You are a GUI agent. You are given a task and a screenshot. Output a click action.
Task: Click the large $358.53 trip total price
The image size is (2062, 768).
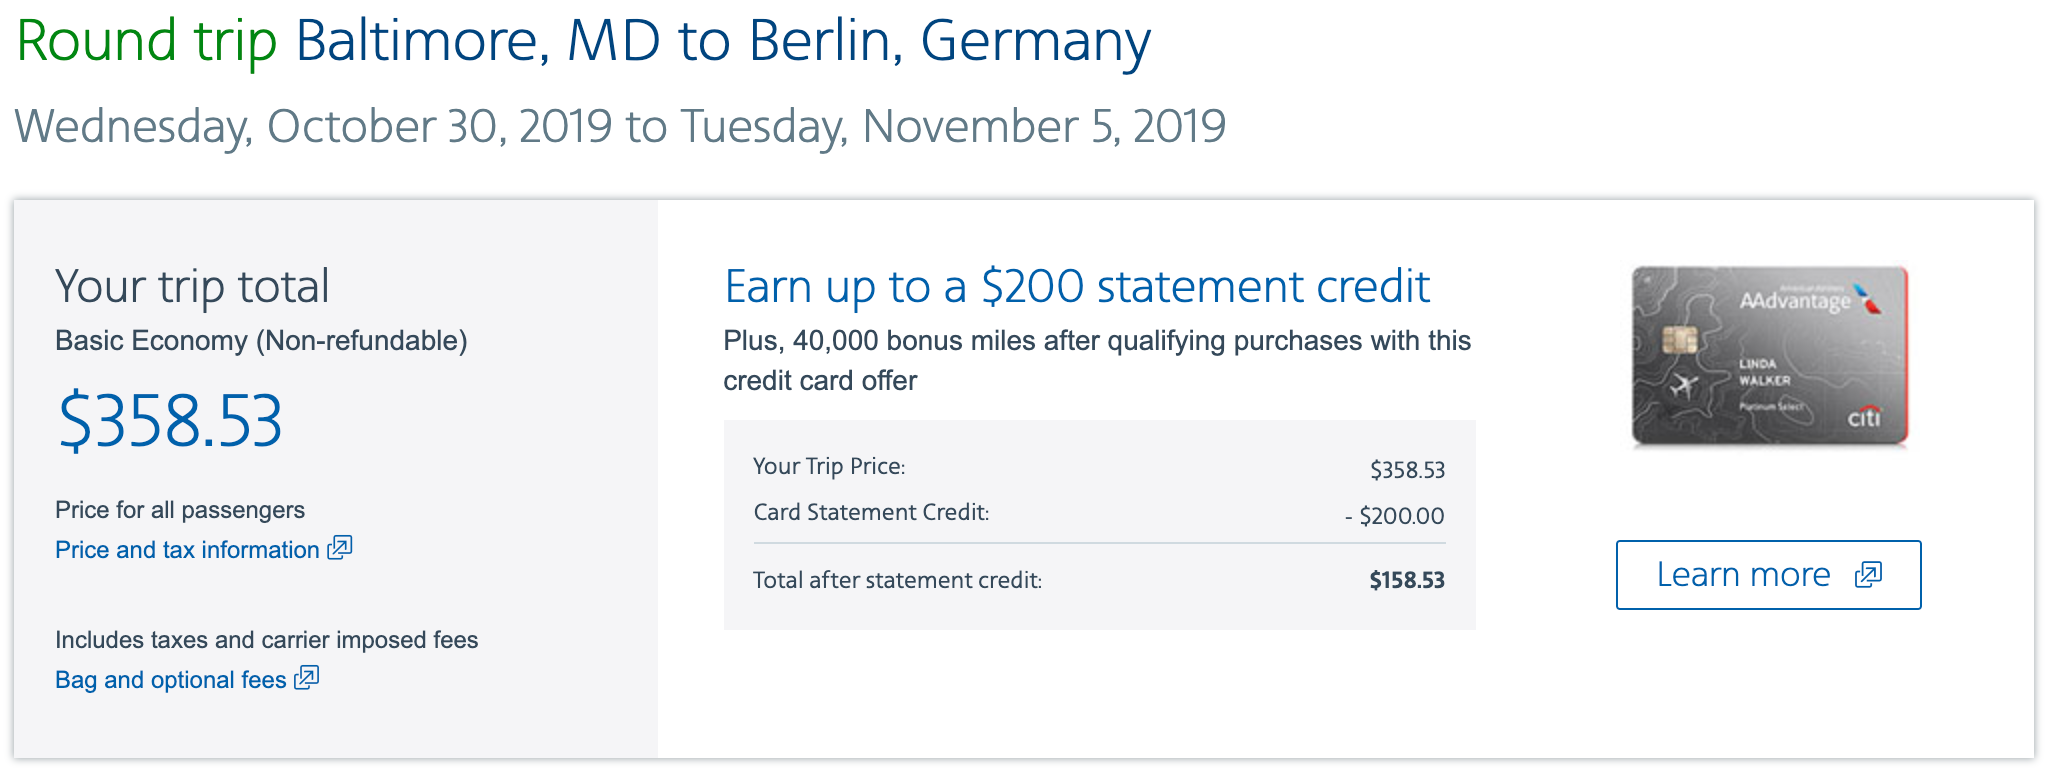[x=170, y=421]
